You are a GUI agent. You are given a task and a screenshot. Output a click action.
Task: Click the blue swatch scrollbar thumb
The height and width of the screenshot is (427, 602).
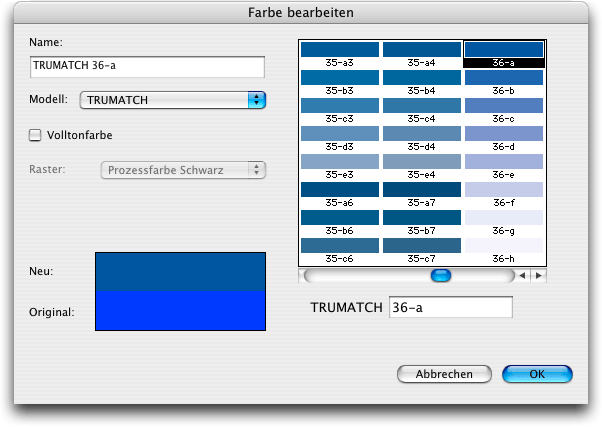441,275
